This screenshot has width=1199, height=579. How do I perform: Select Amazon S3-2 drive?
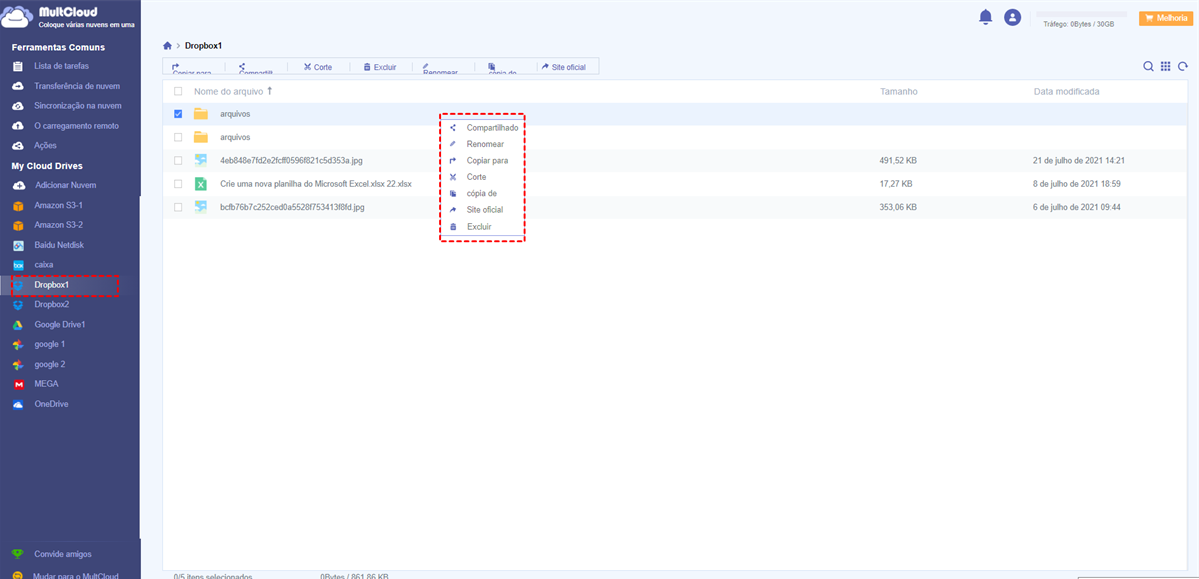[59, 225]
